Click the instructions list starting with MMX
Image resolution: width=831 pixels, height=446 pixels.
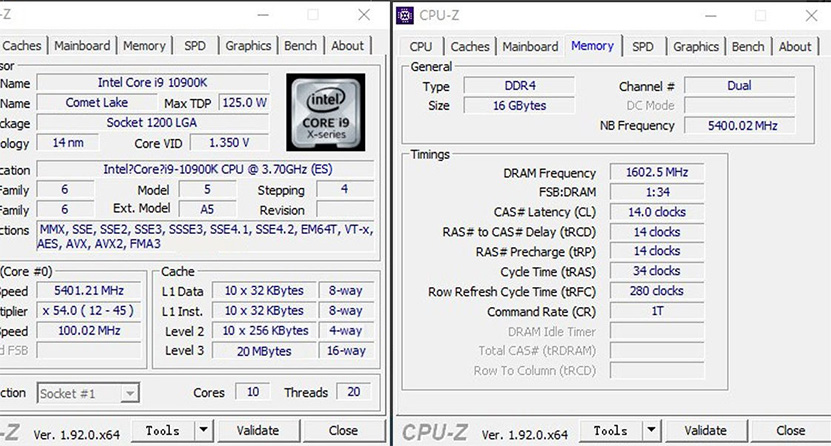click(x=206, y=237)
